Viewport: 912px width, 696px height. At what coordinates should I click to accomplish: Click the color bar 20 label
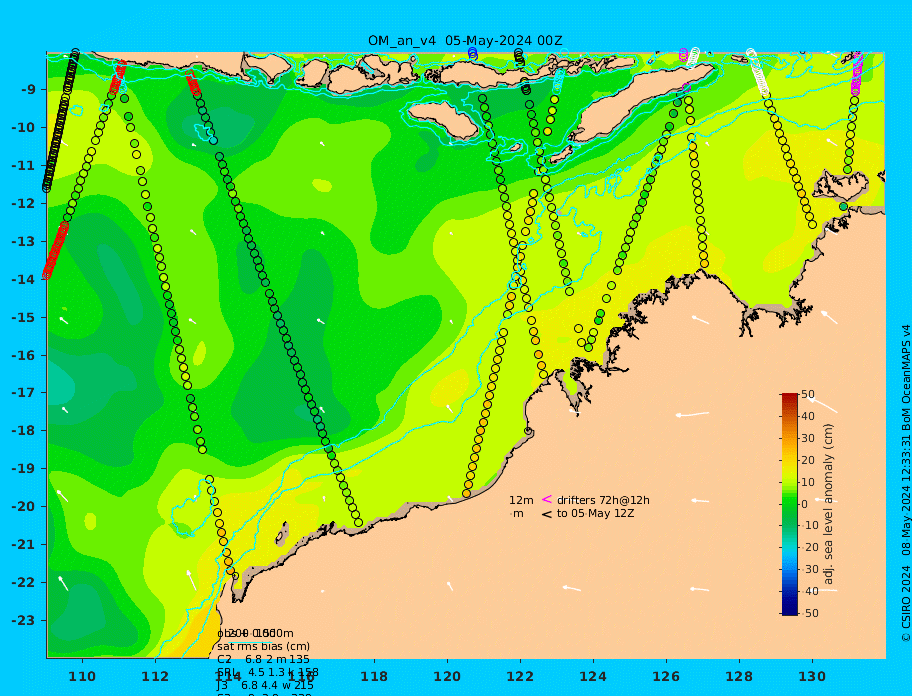(808, 460)
